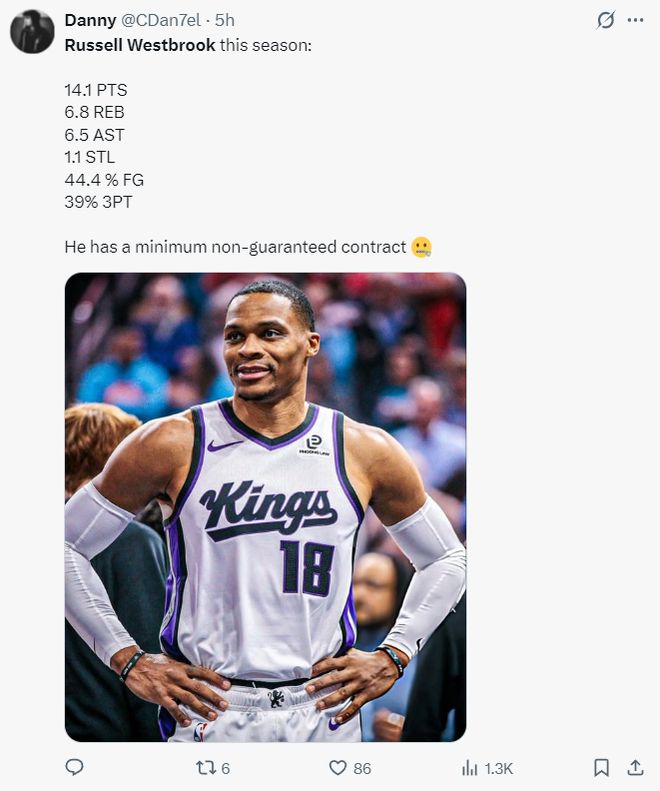Click the like count 86
This screenshot has width=660, height=791.
tap(362, 768)
